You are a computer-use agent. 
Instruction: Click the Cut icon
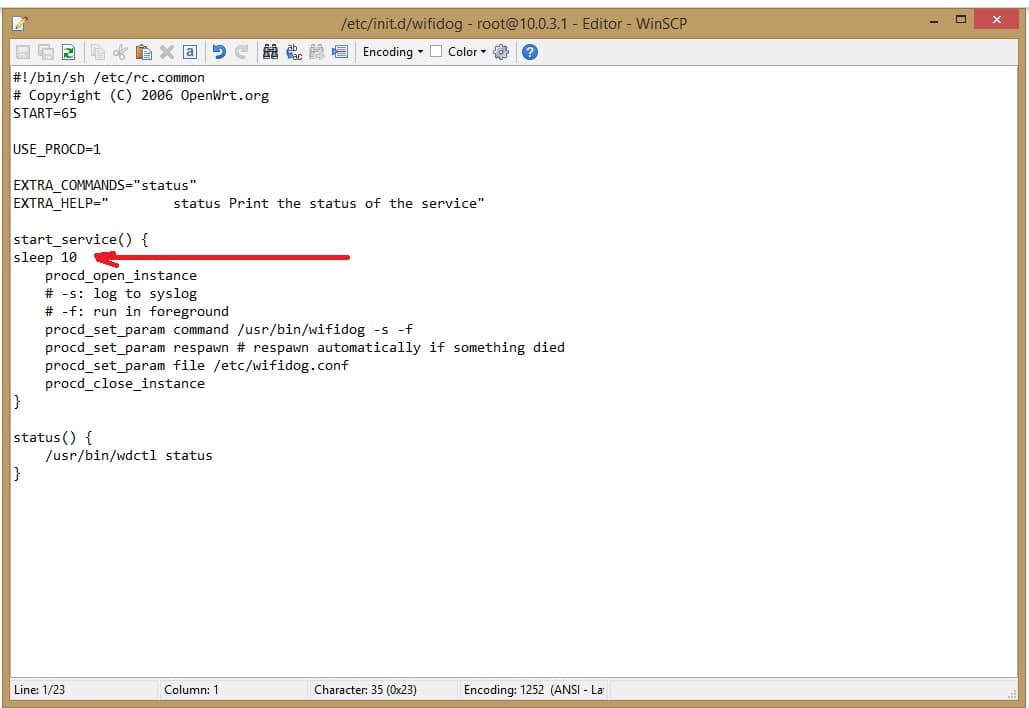(x=121, y=52)
